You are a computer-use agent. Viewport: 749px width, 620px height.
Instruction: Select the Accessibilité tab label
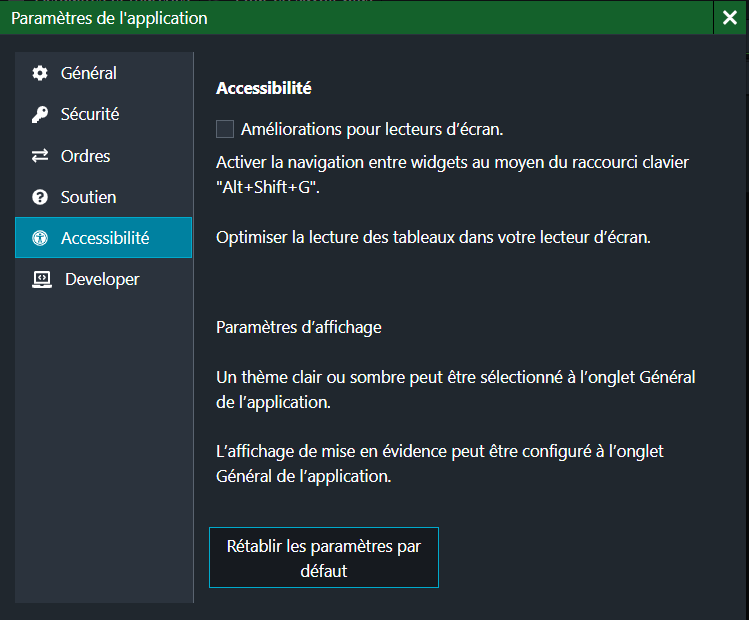click(105, 238)
